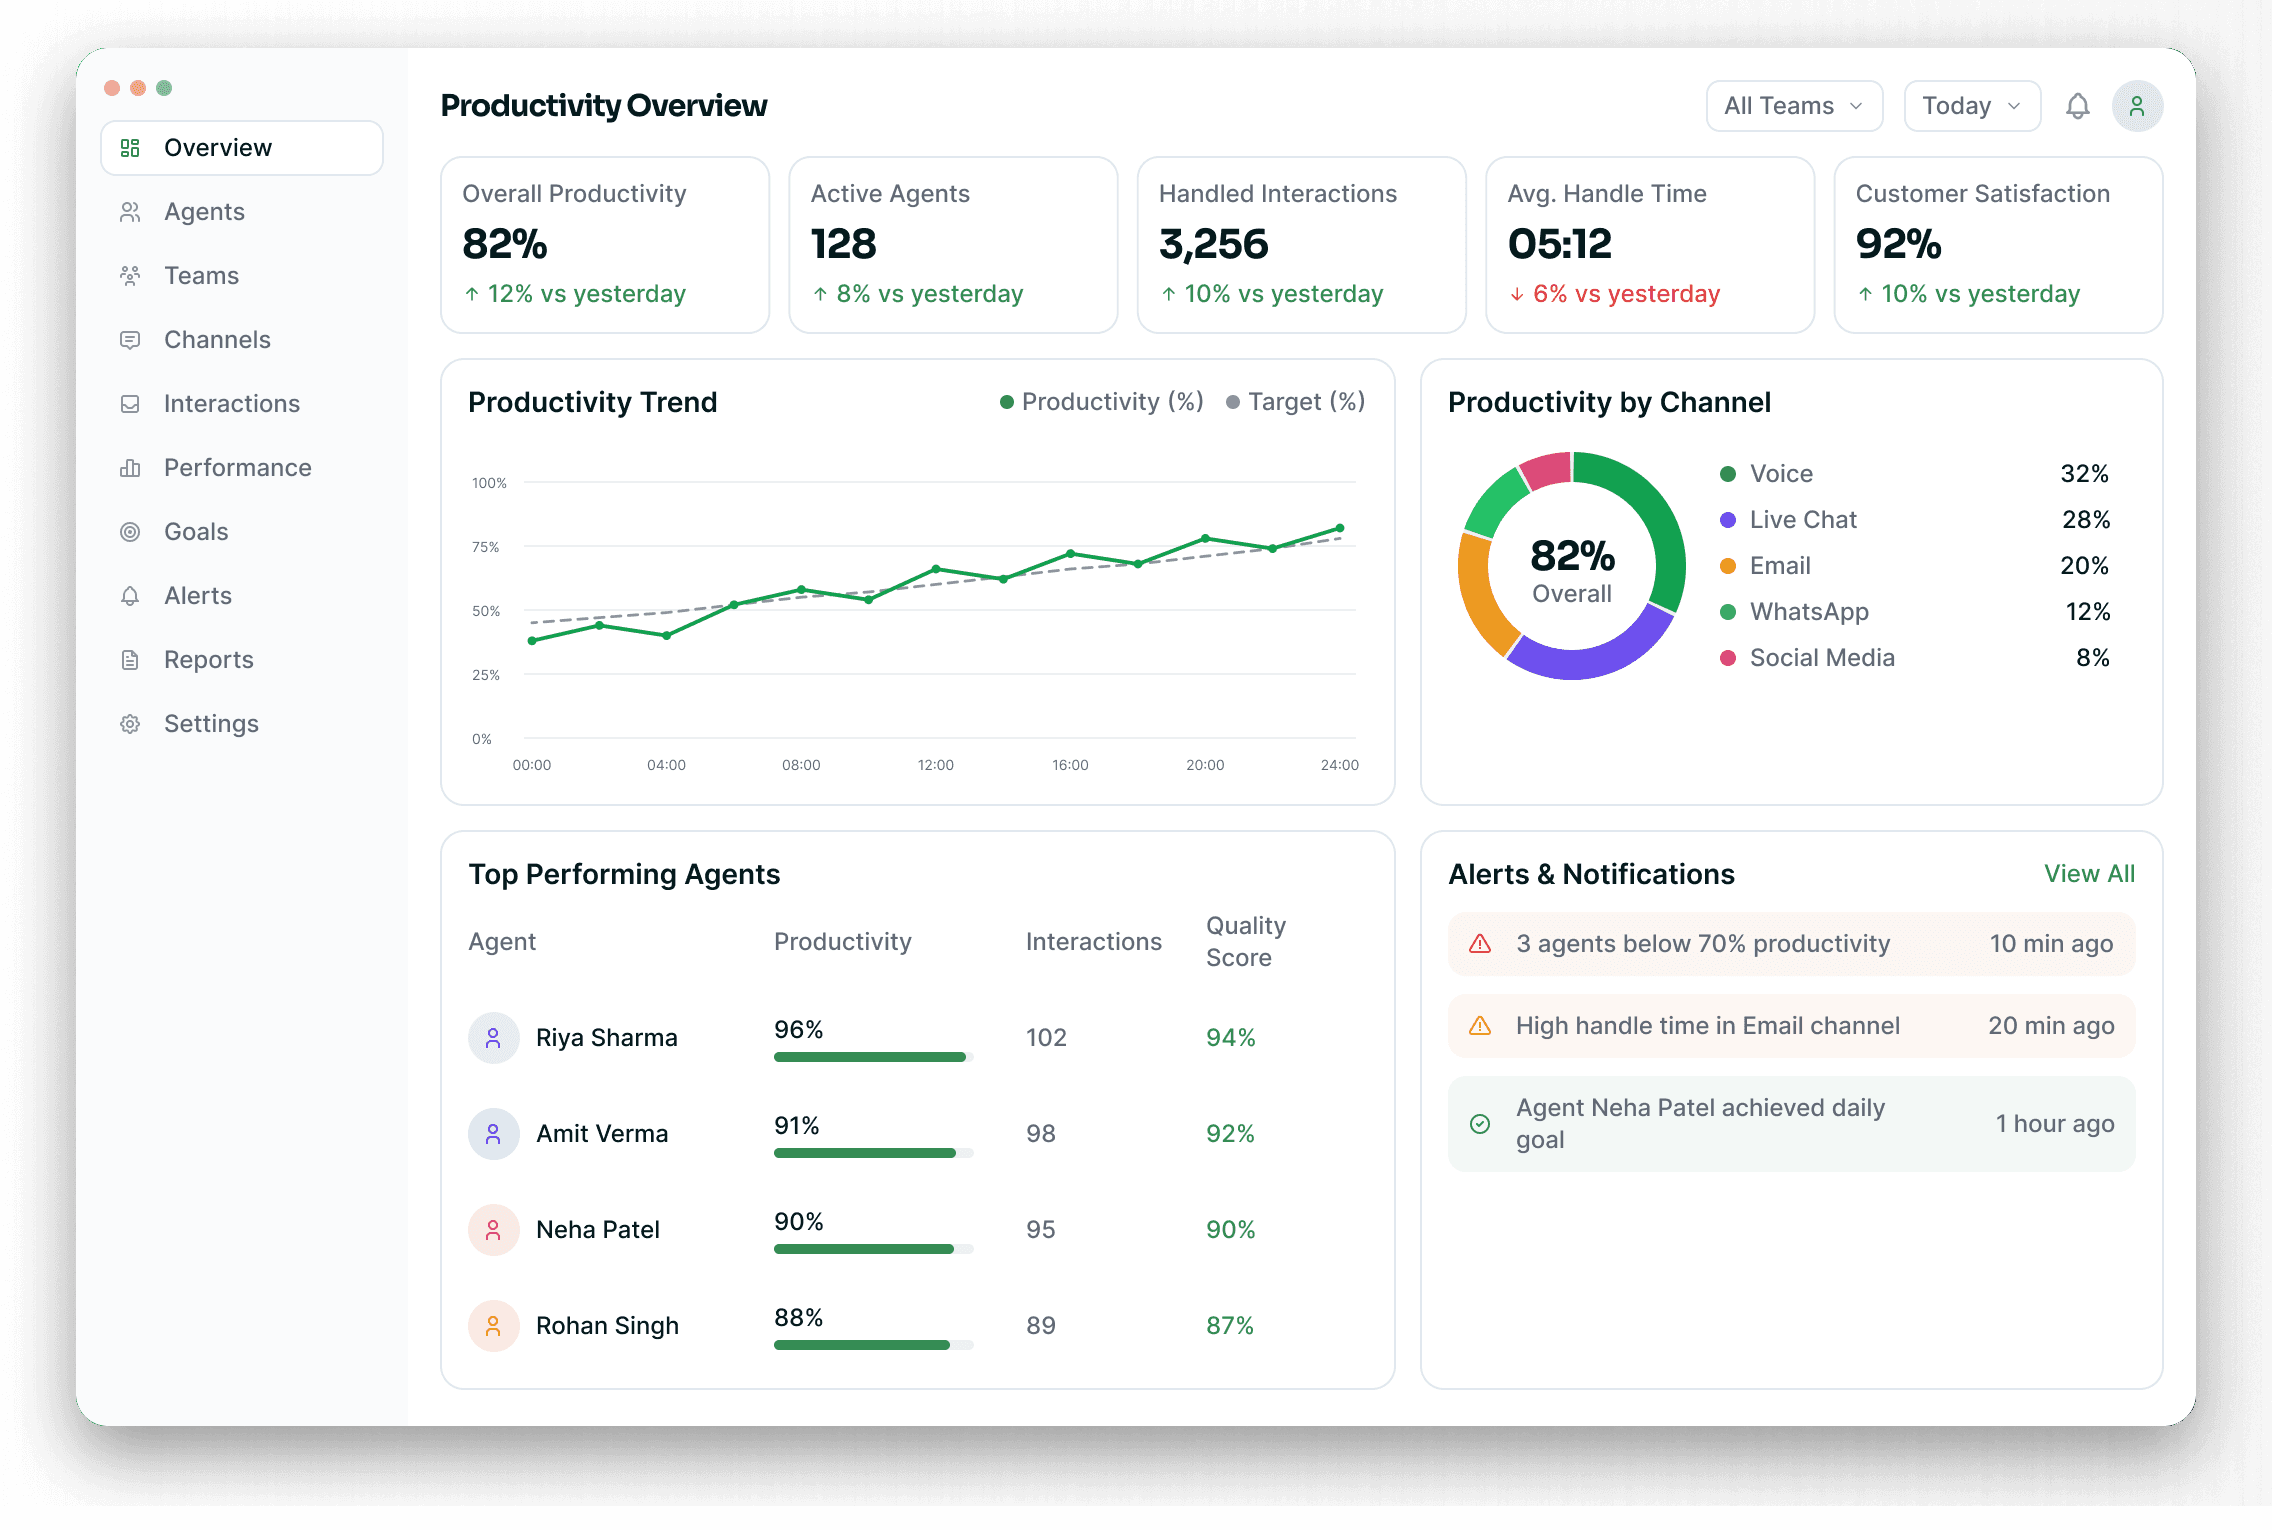Click red warning icon on productivity alert
The image size is (2272, 1530).
tap(1480, 944)
